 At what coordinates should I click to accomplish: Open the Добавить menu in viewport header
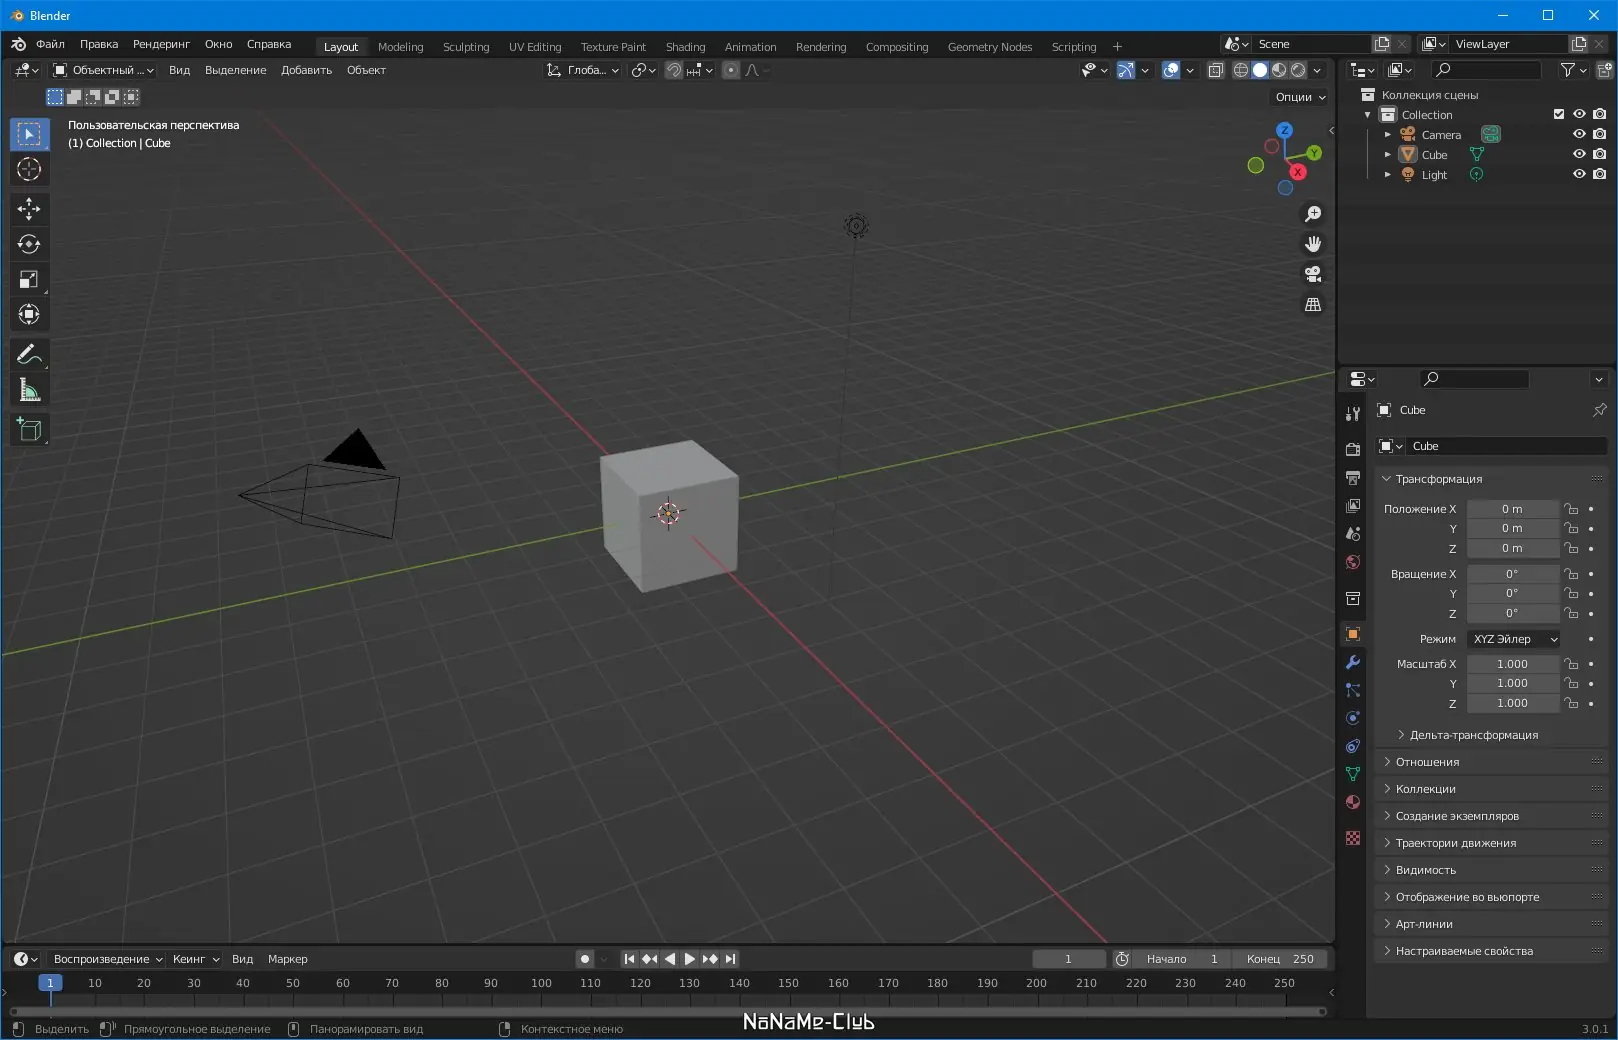(x=306, y=70)
